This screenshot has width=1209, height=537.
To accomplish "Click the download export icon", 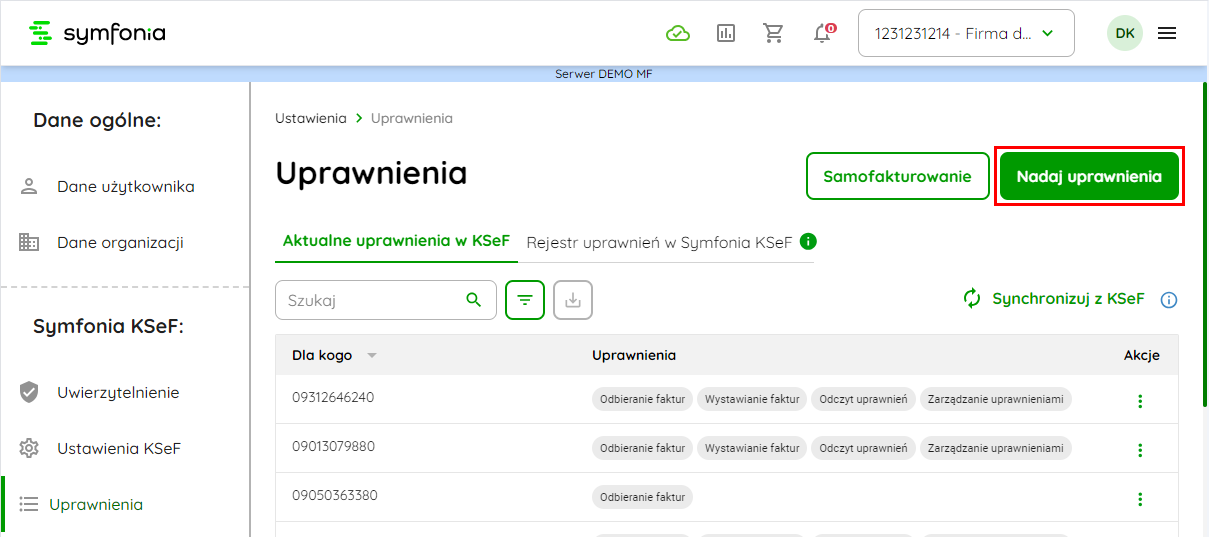I will click(x=573, y=299).
